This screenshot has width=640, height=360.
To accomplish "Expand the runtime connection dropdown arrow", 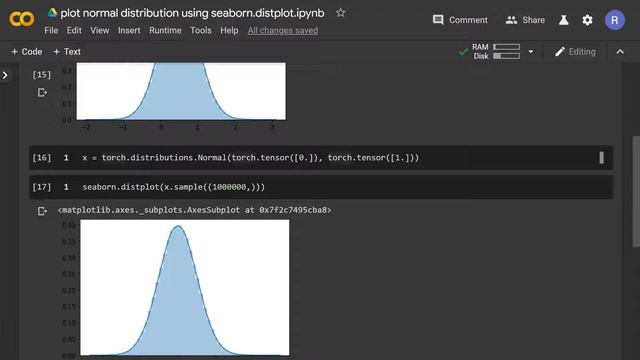I will 531,52.
